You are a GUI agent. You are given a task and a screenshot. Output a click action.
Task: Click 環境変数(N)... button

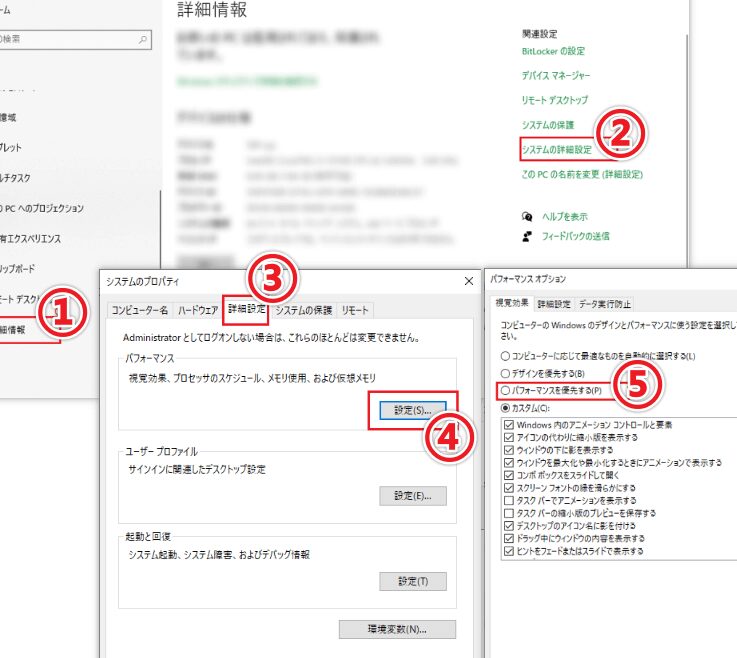tap(397, 629)
